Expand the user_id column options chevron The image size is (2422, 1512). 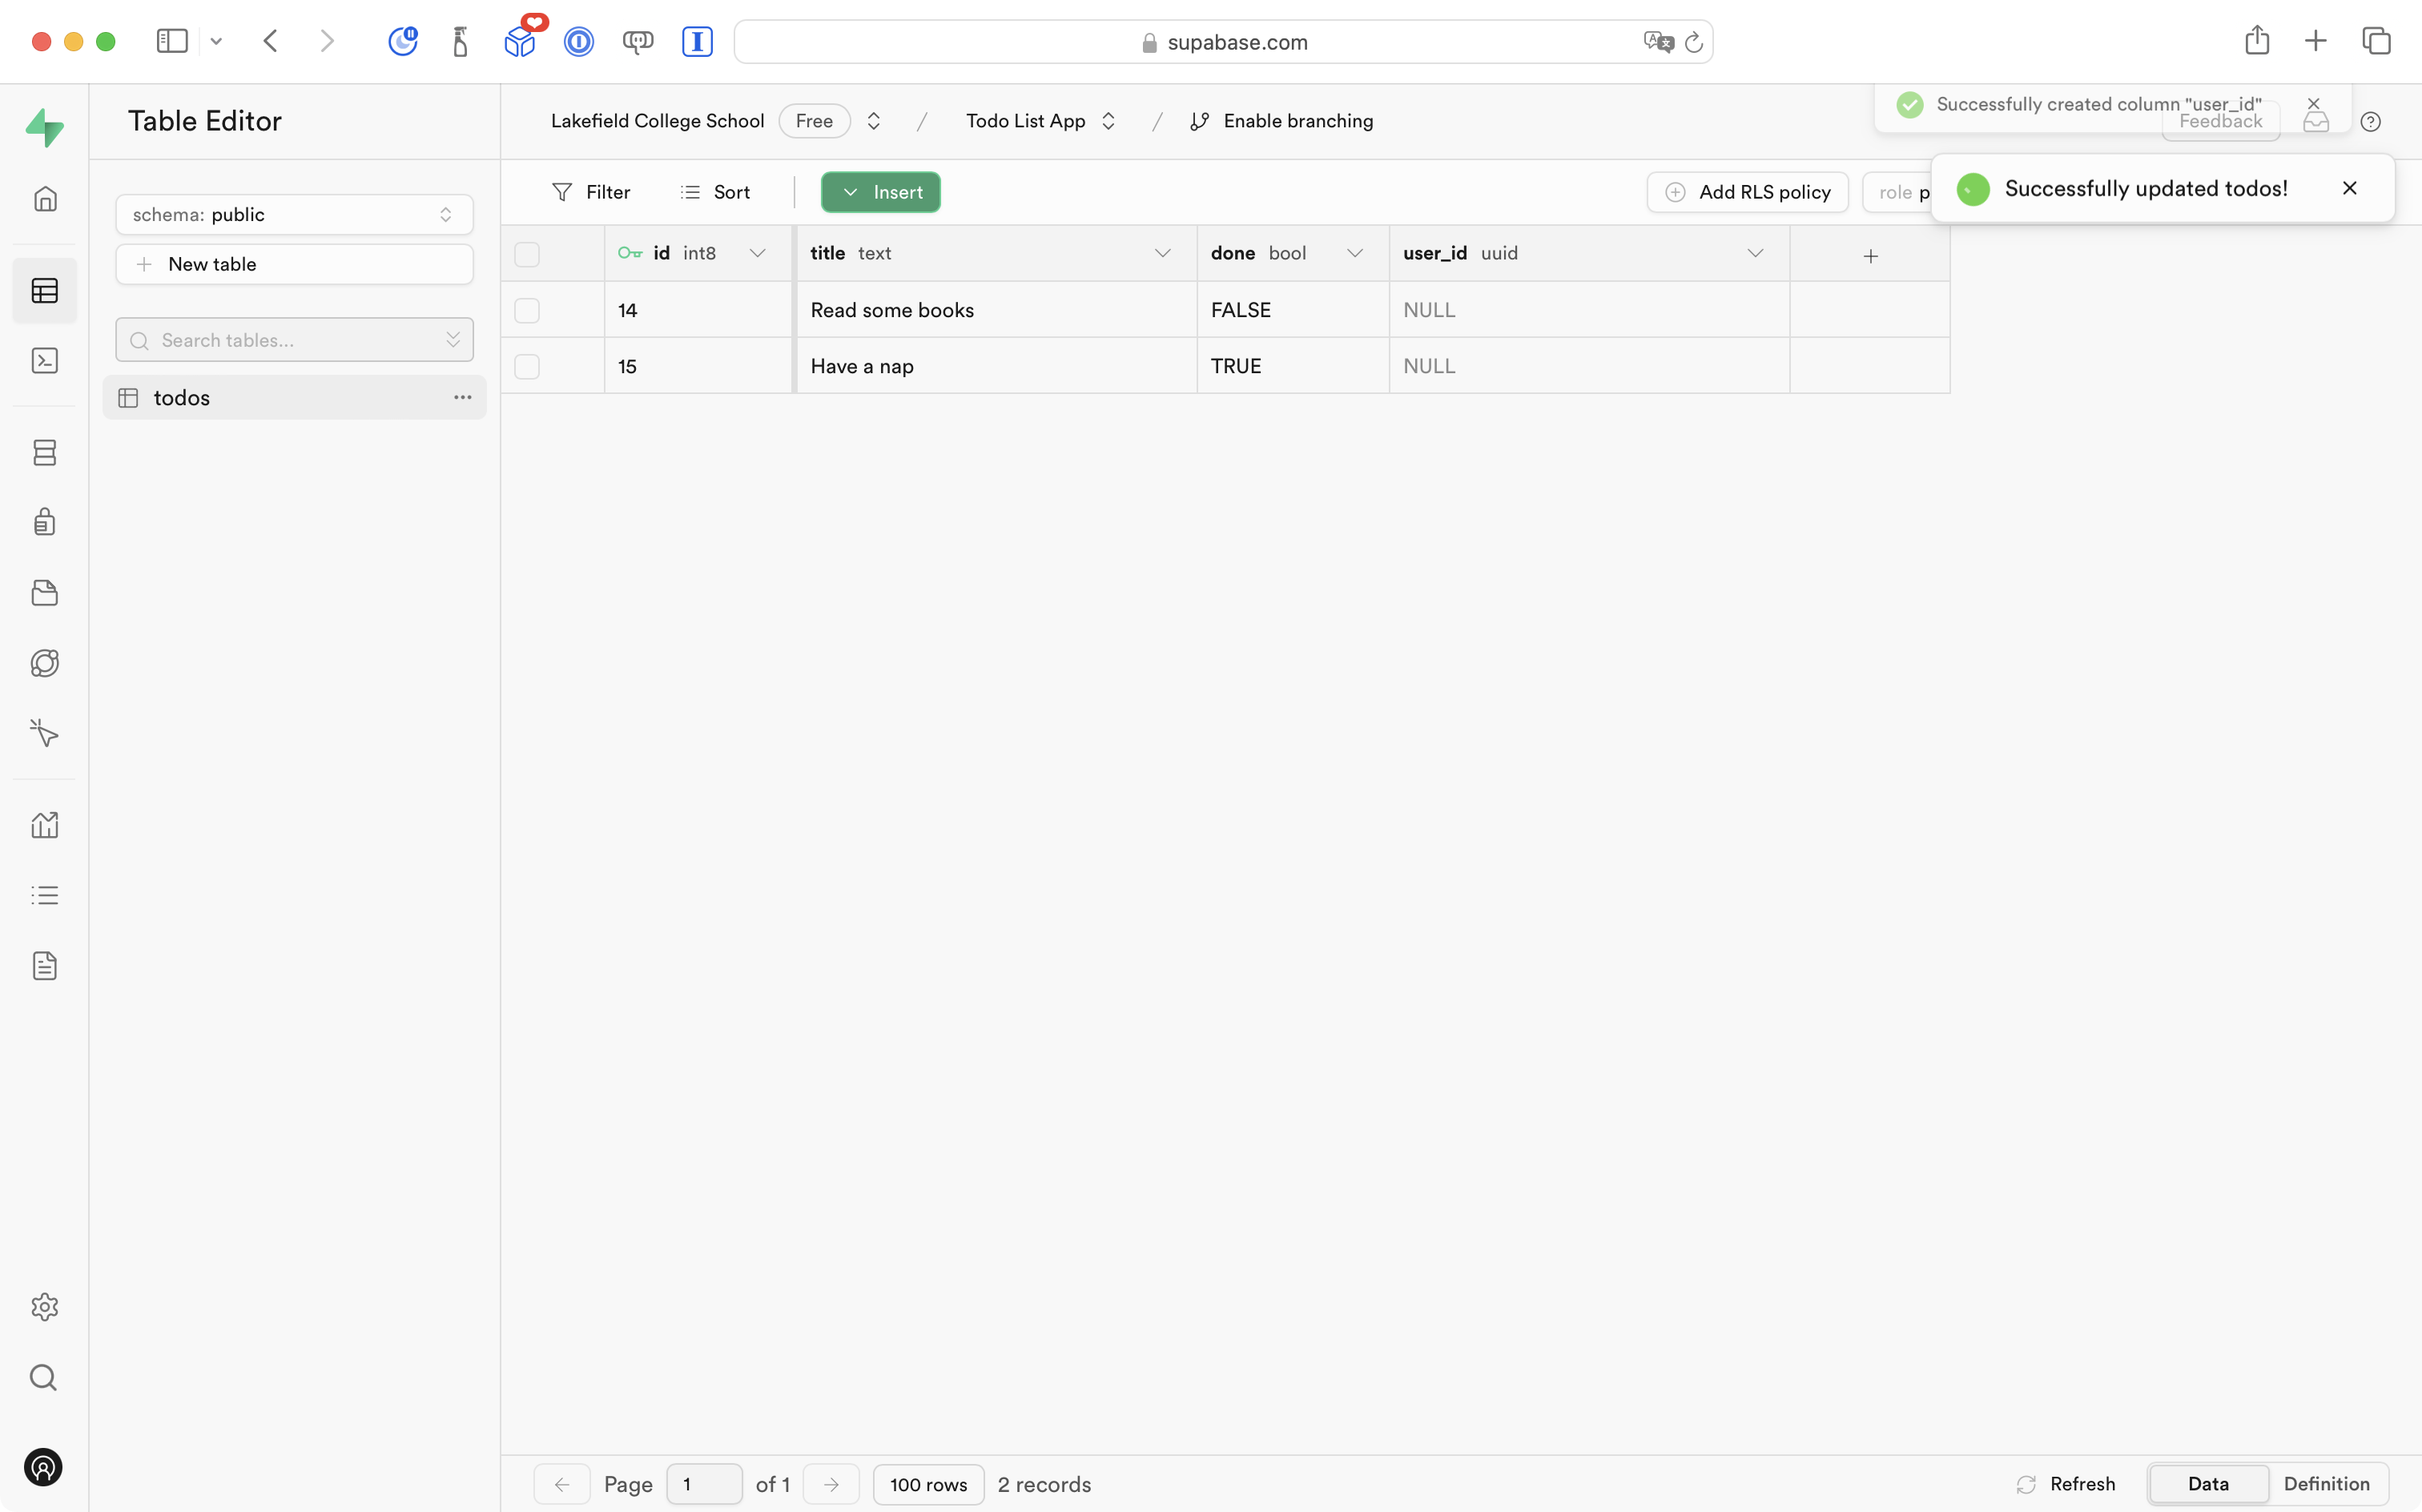click(x=1755, y=254)
